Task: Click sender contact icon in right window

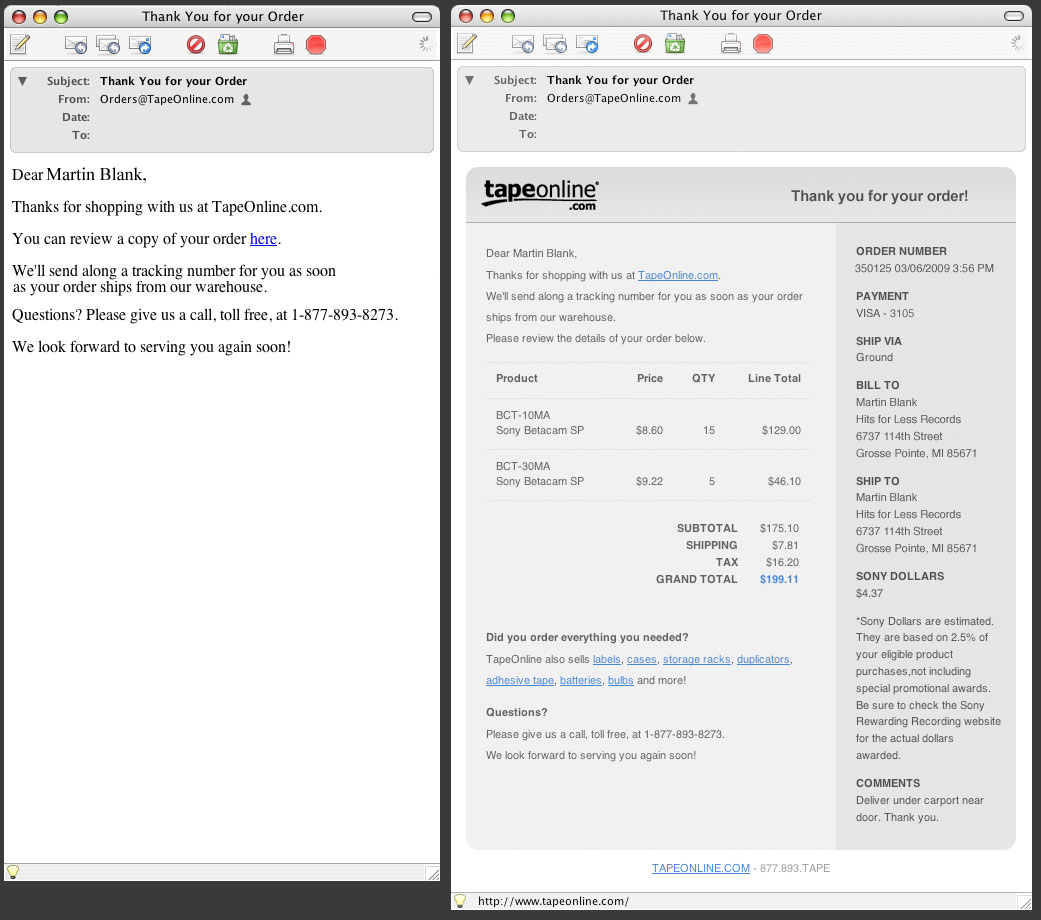Action: [x=693, y=98]
